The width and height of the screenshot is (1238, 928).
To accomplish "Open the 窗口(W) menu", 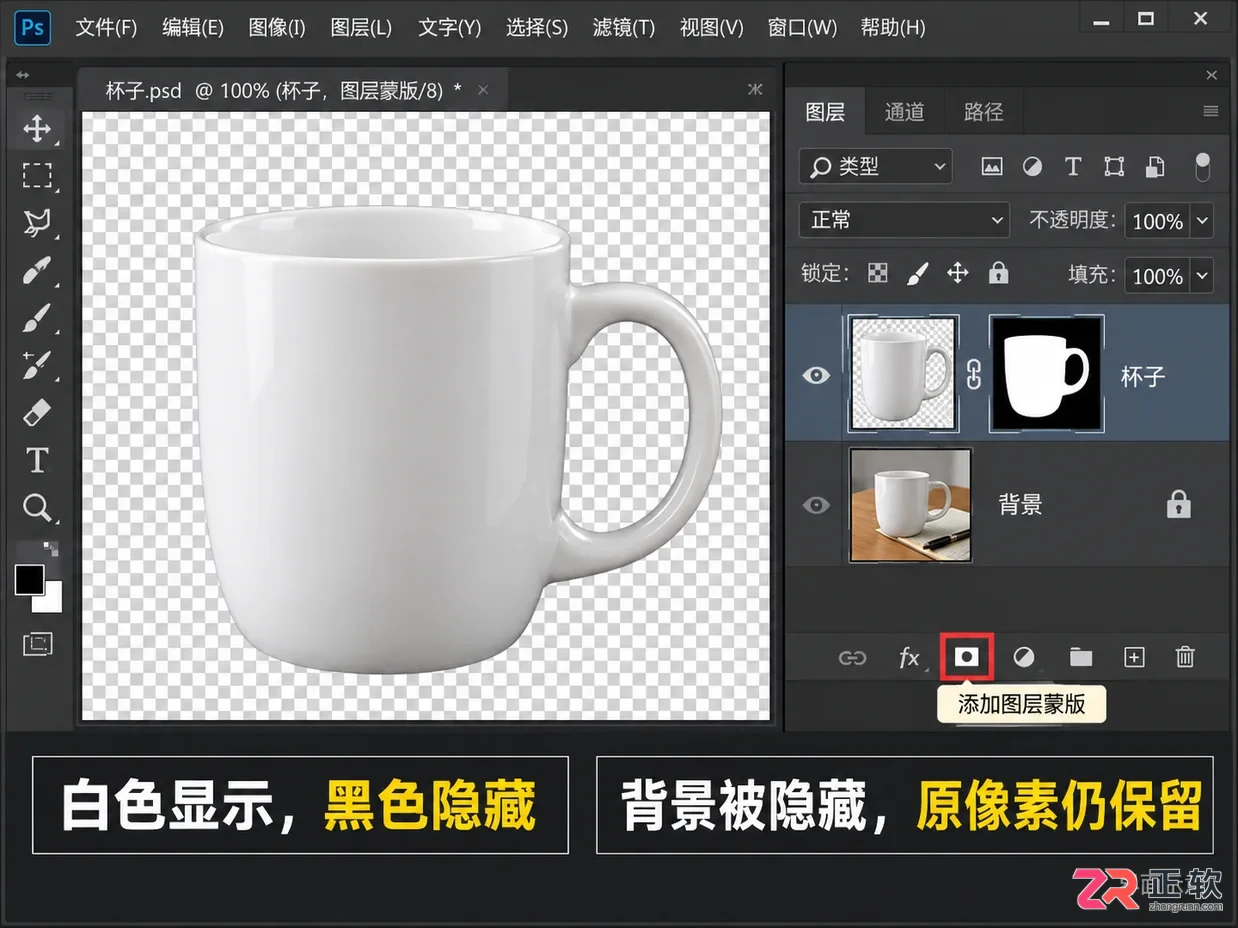I will tap(802, 27).
